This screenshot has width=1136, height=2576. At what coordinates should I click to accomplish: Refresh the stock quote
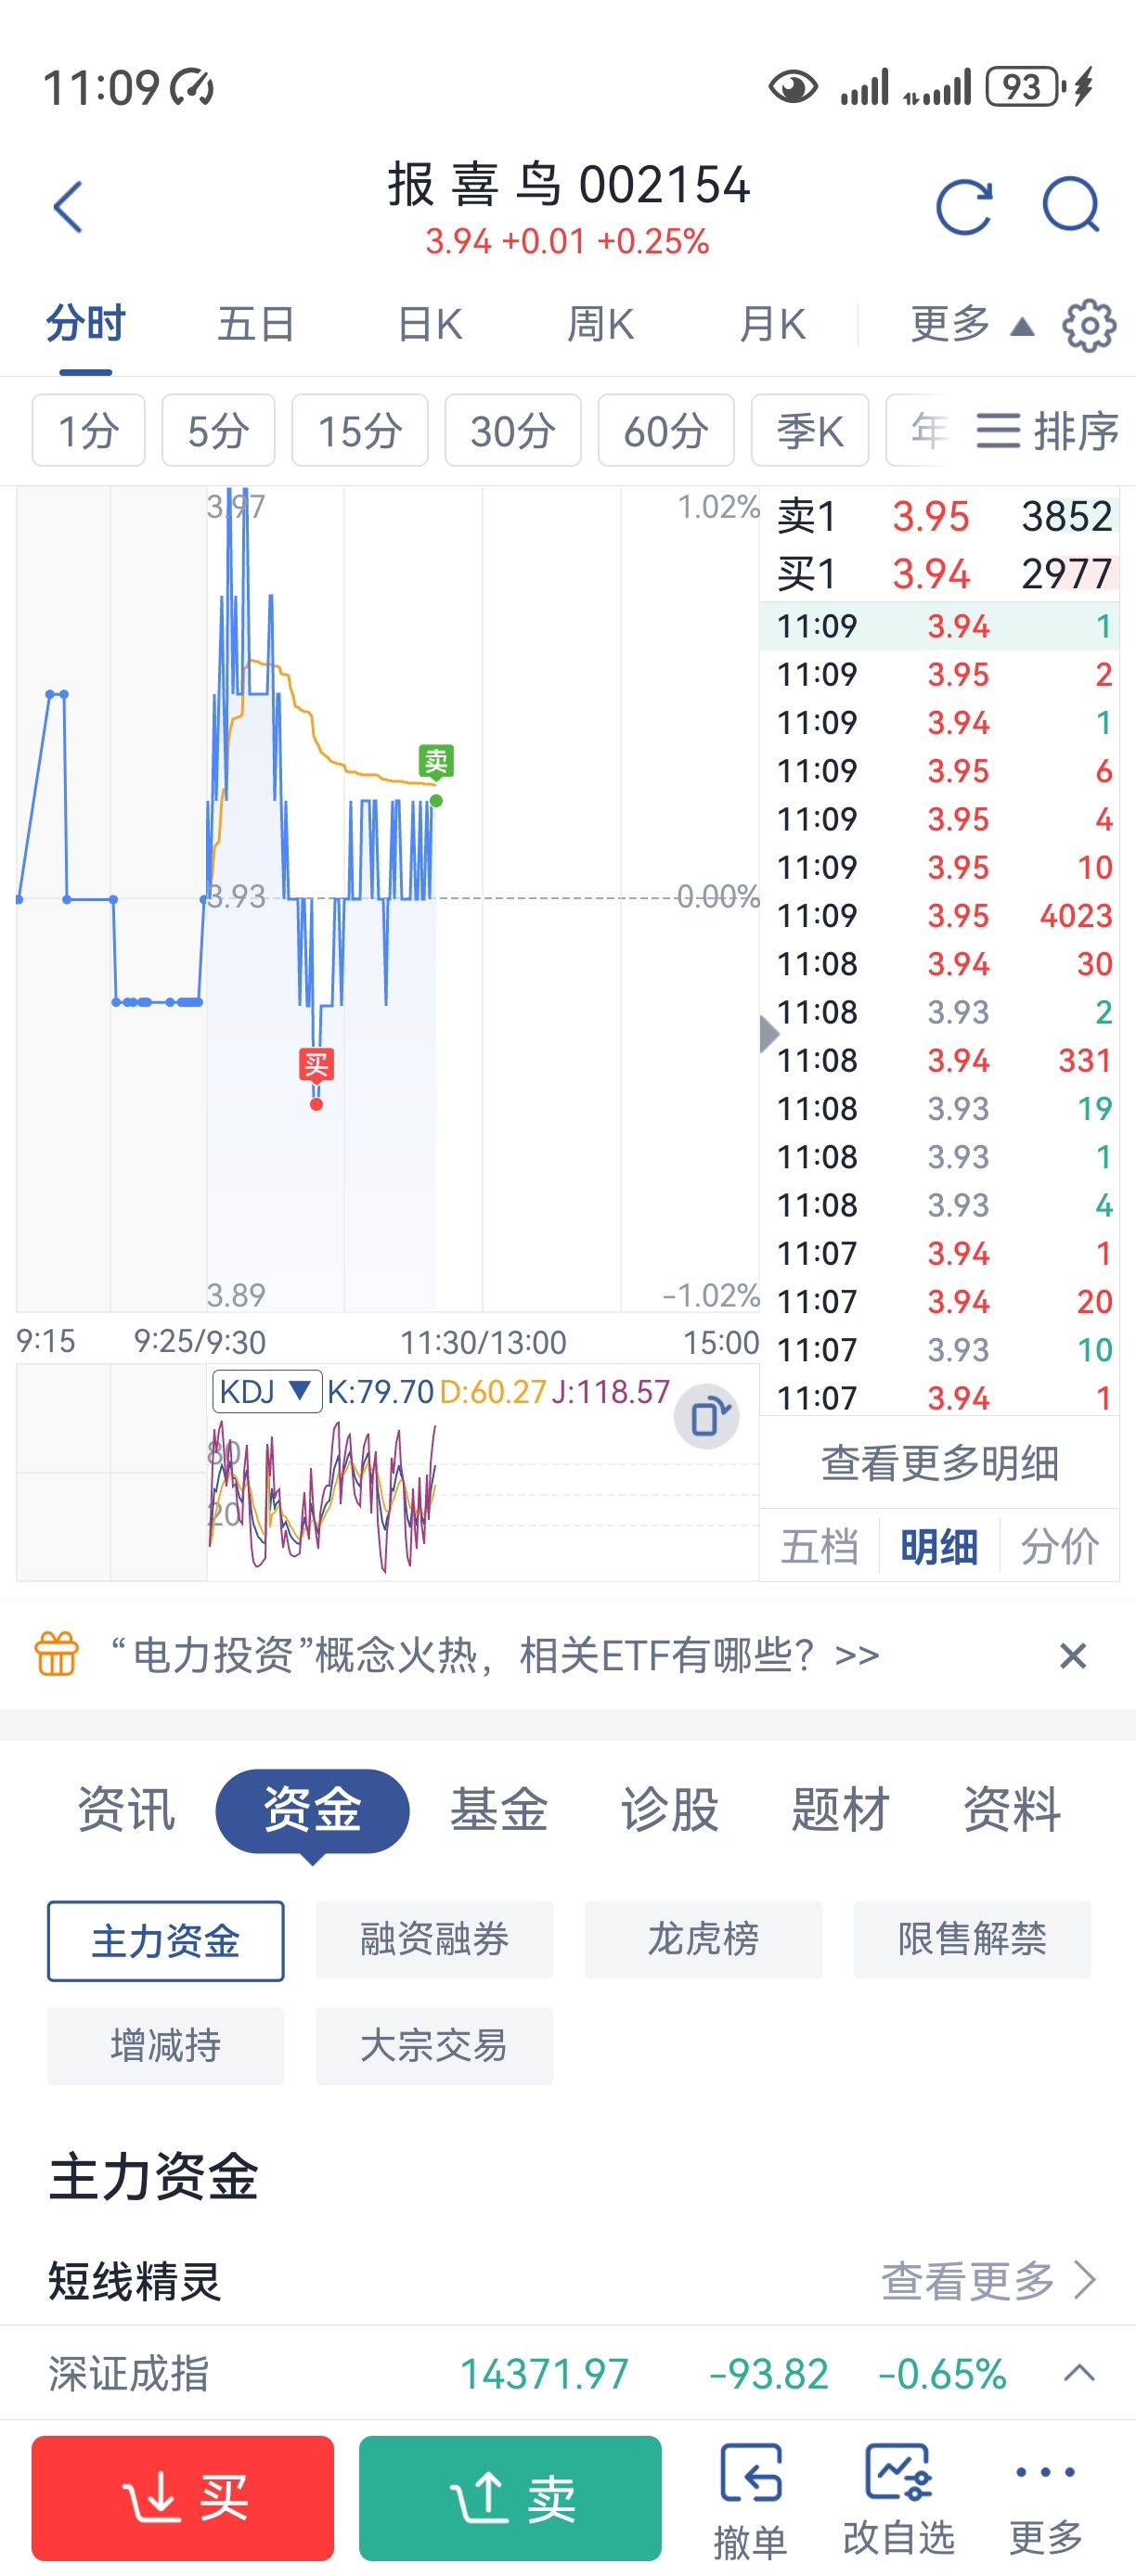point(964,207)
